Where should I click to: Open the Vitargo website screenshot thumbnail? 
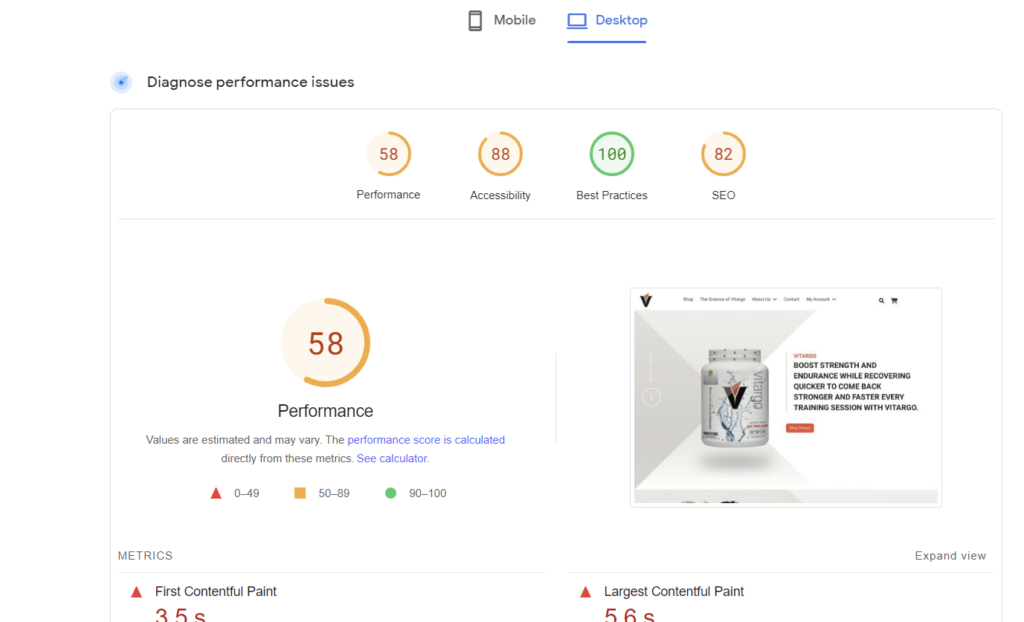[785, 397]
